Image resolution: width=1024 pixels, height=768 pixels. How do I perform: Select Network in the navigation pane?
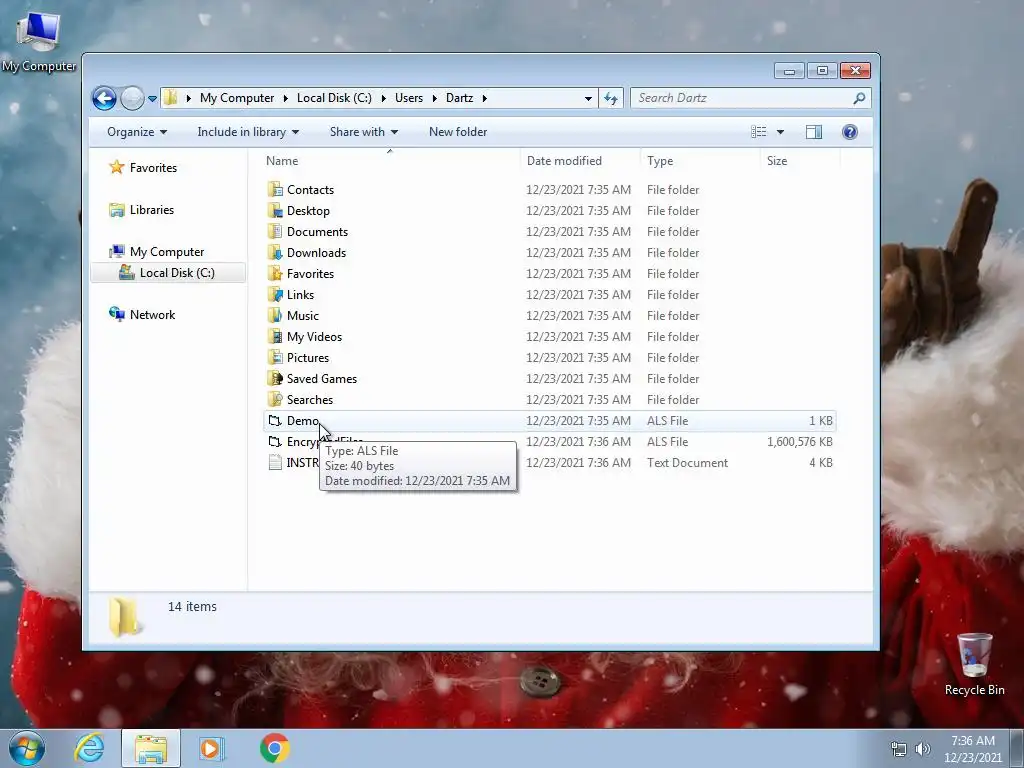coord(152,315)
